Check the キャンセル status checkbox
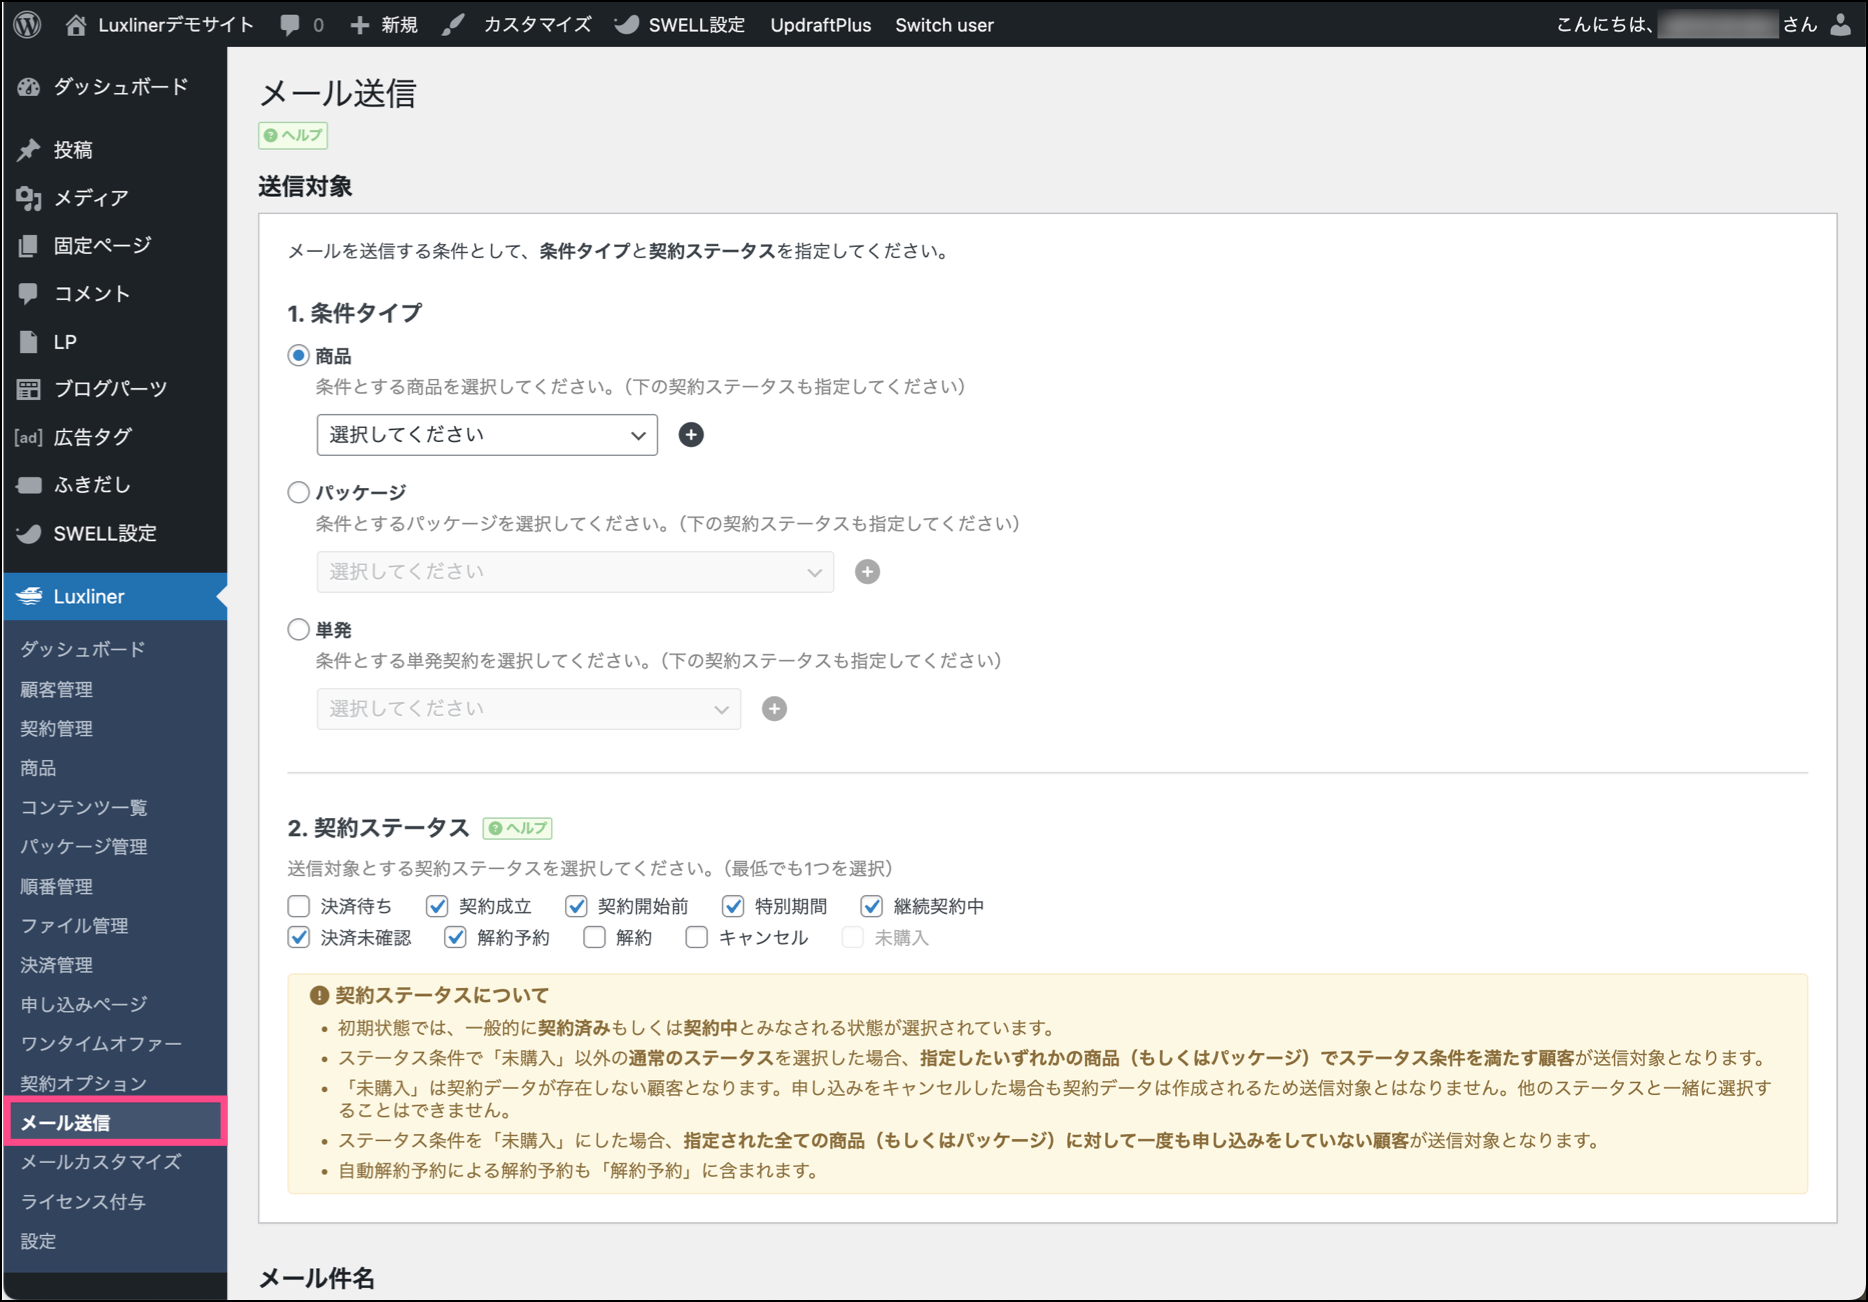The width and height of the screenshot is (1868, 1302). [x=697, y=937]
